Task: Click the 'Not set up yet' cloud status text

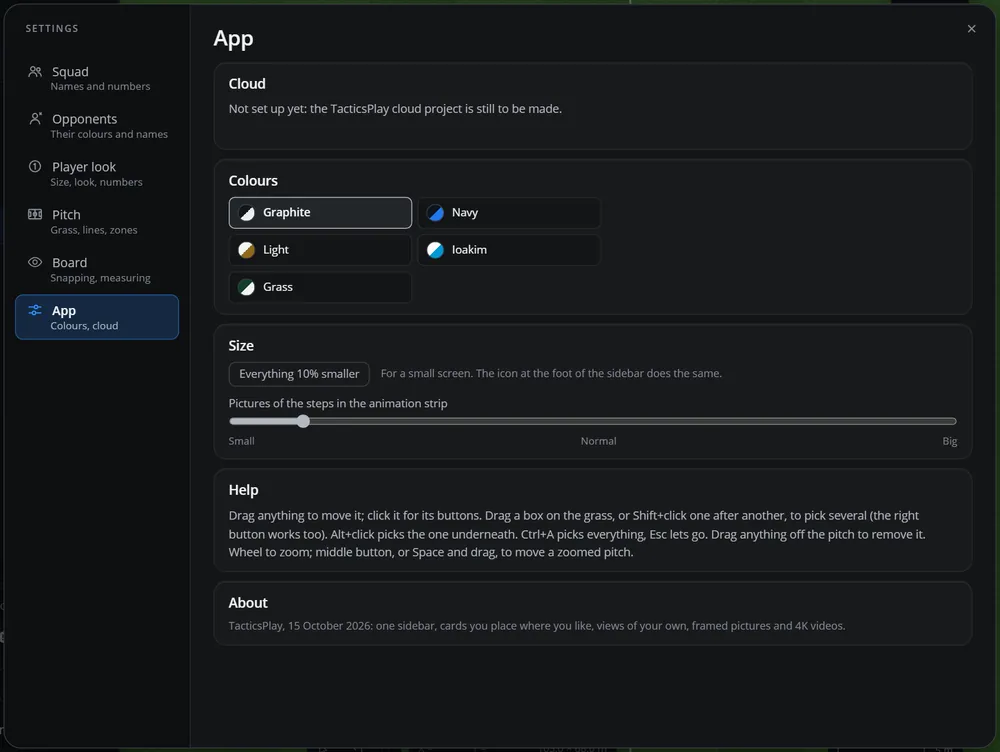Action: [395, 109]
